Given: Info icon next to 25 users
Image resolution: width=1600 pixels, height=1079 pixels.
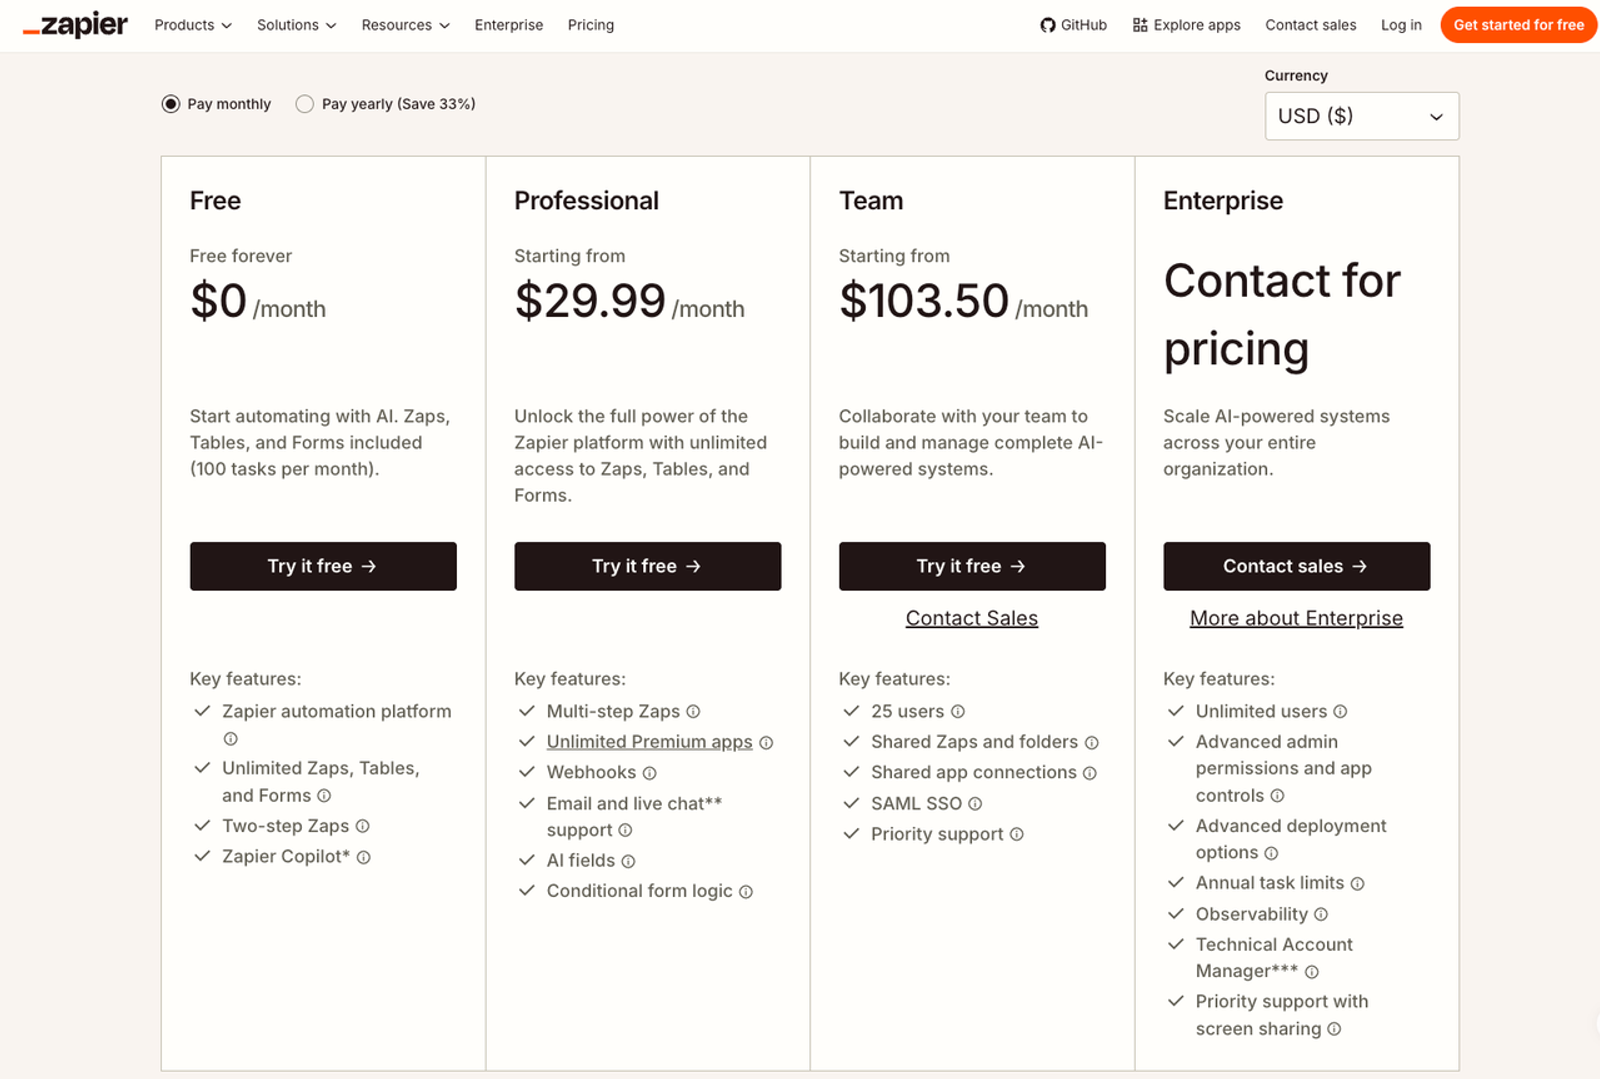Looking at the screenshot, I should click(x=957, y=711).
